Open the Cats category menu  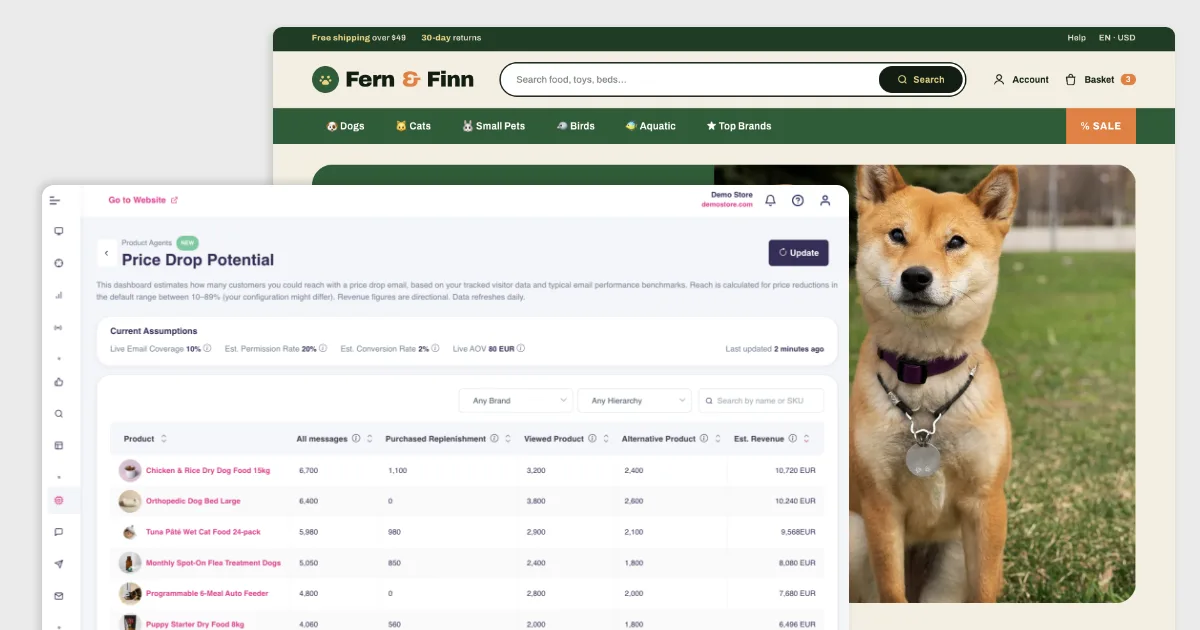[413, 126]
